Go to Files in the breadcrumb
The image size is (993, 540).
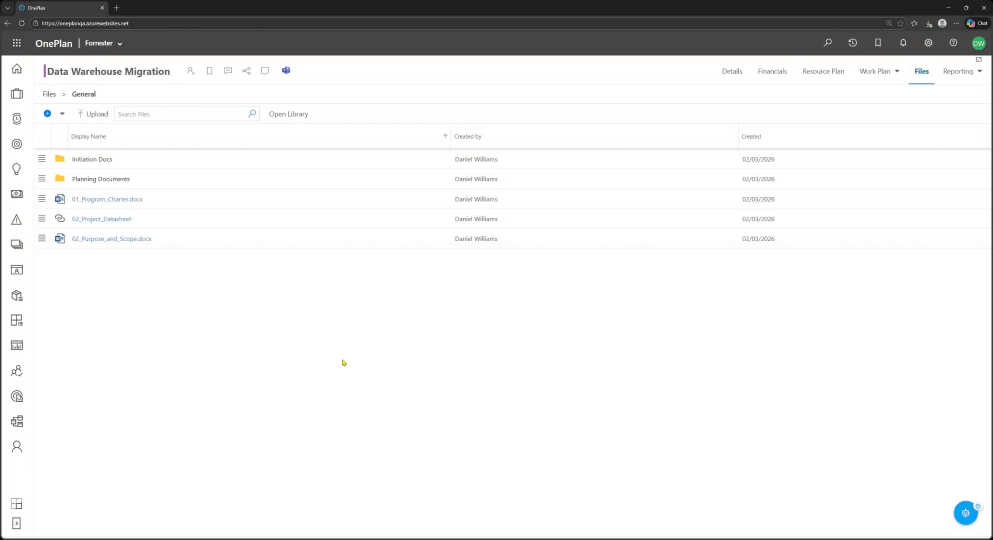(x=49, y=94)
